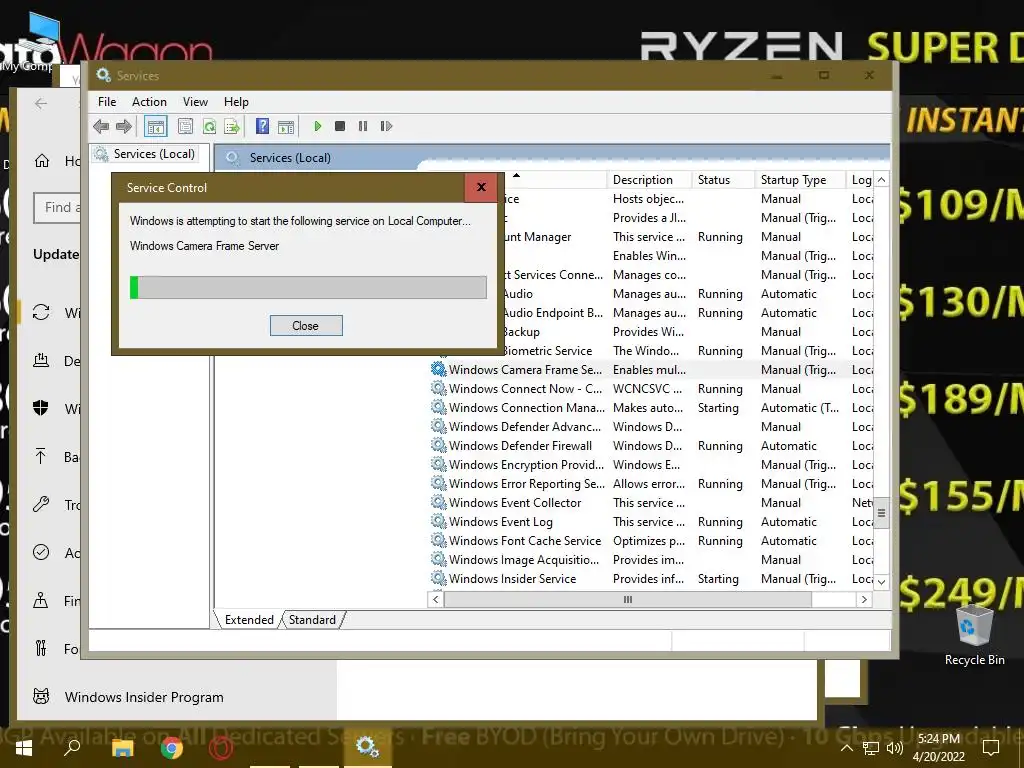Click the Windows Insider Service gear icon
Image resolution: width=1024 pixels, height=768 pixels.
coord(438,577)
